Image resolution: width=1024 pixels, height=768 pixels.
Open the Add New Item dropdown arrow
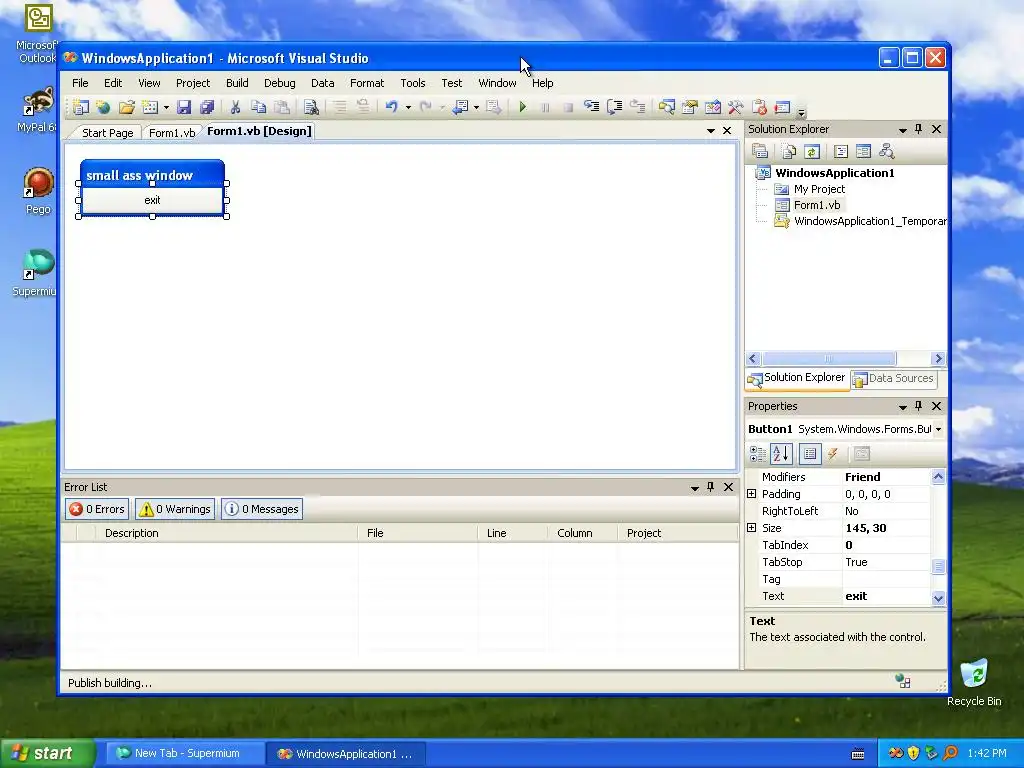(166, 107)
